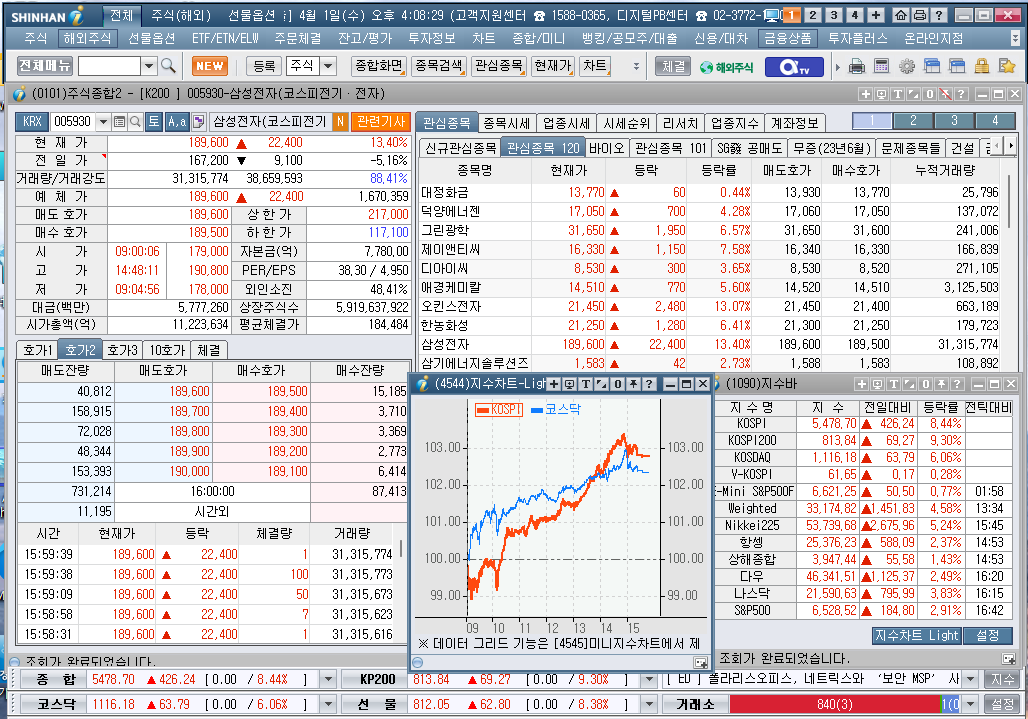The image size is (1028, 719).
Task: Click the 전체메뉴 button
Action: point(45,66)
